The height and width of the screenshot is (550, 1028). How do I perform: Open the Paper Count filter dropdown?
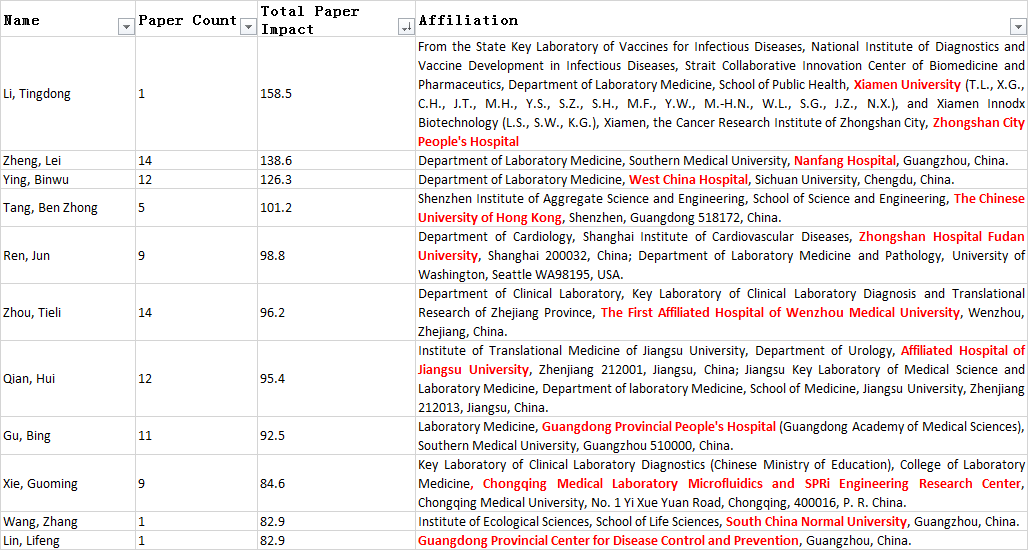(248, 27)
